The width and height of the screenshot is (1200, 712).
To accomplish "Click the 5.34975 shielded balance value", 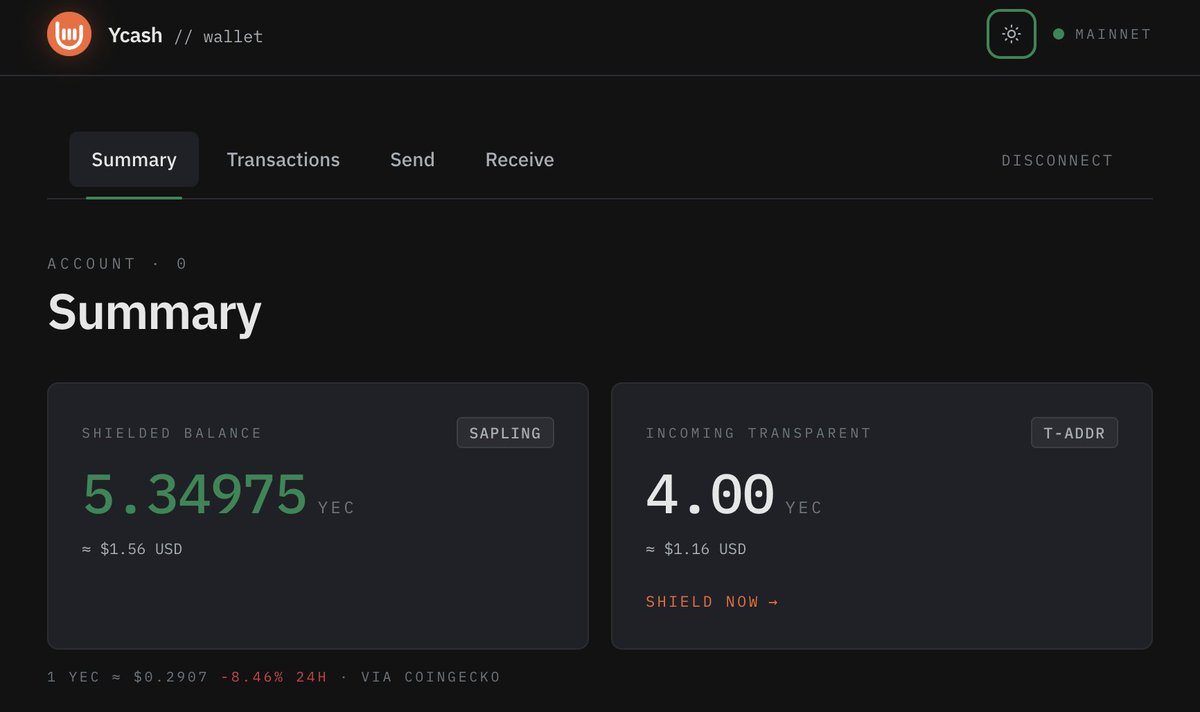I will [195, 494].
